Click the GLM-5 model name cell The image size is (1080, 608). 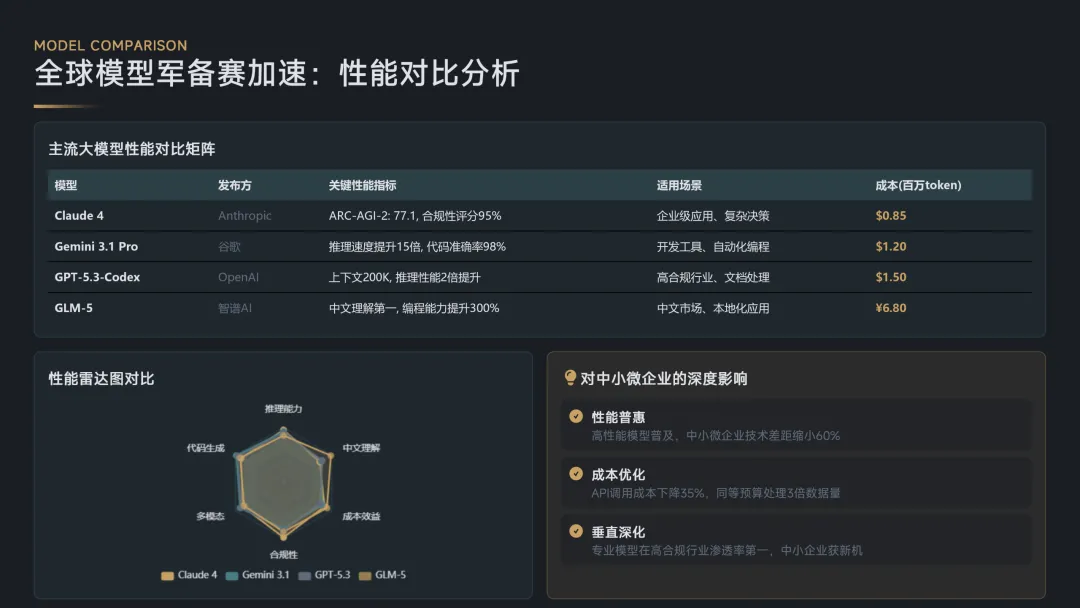click(x=74, y=308)
